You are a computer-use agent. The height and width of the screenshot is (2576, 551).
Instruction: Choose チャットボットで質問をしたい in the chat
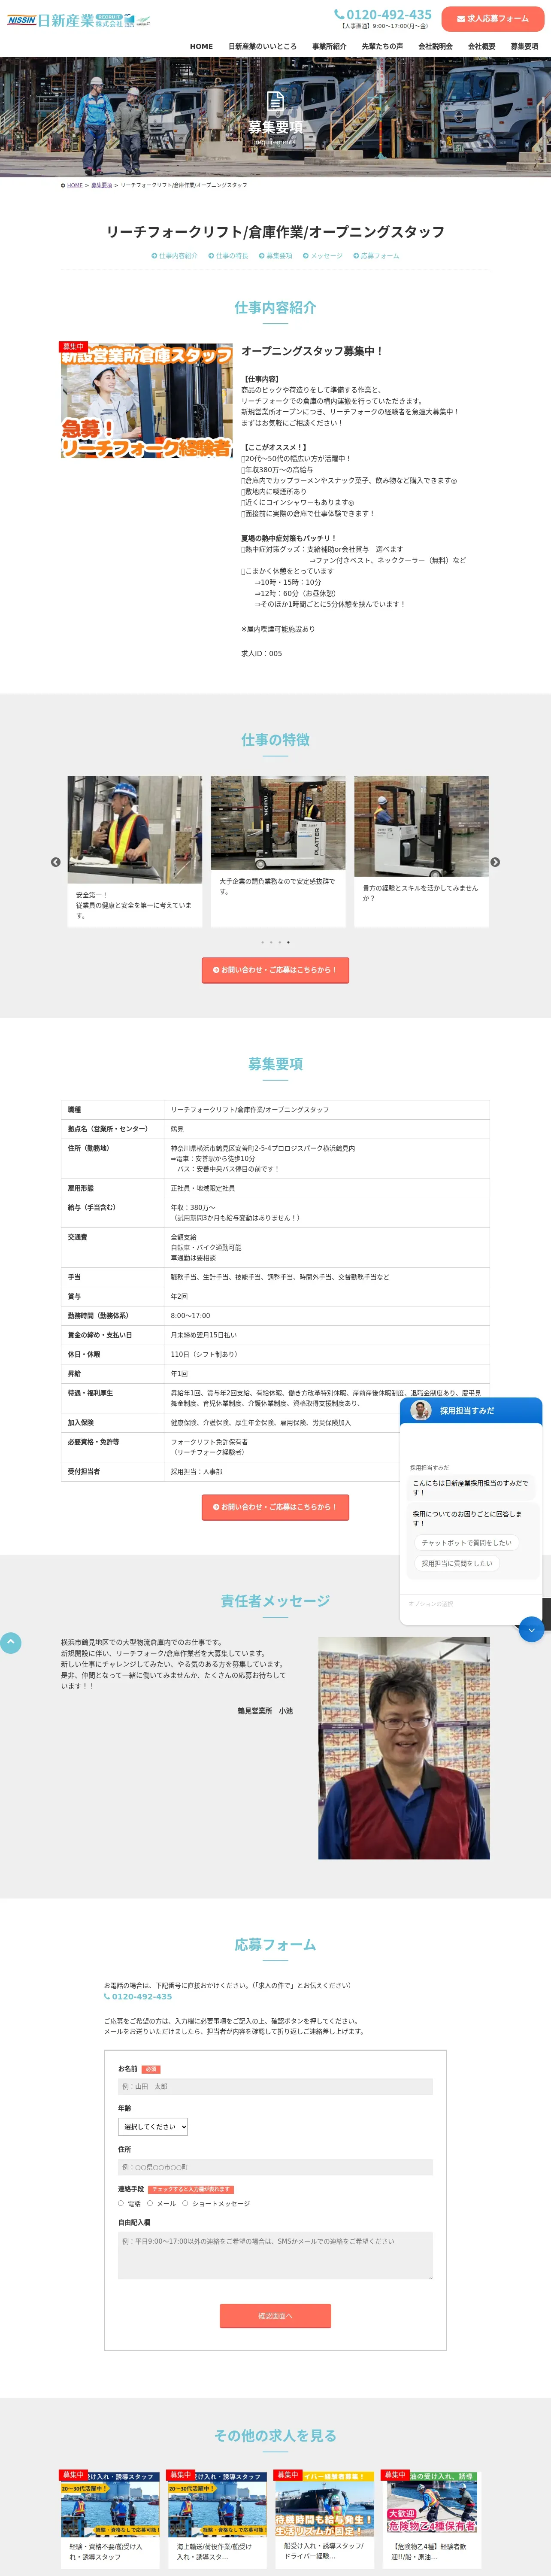point(466,1543)
